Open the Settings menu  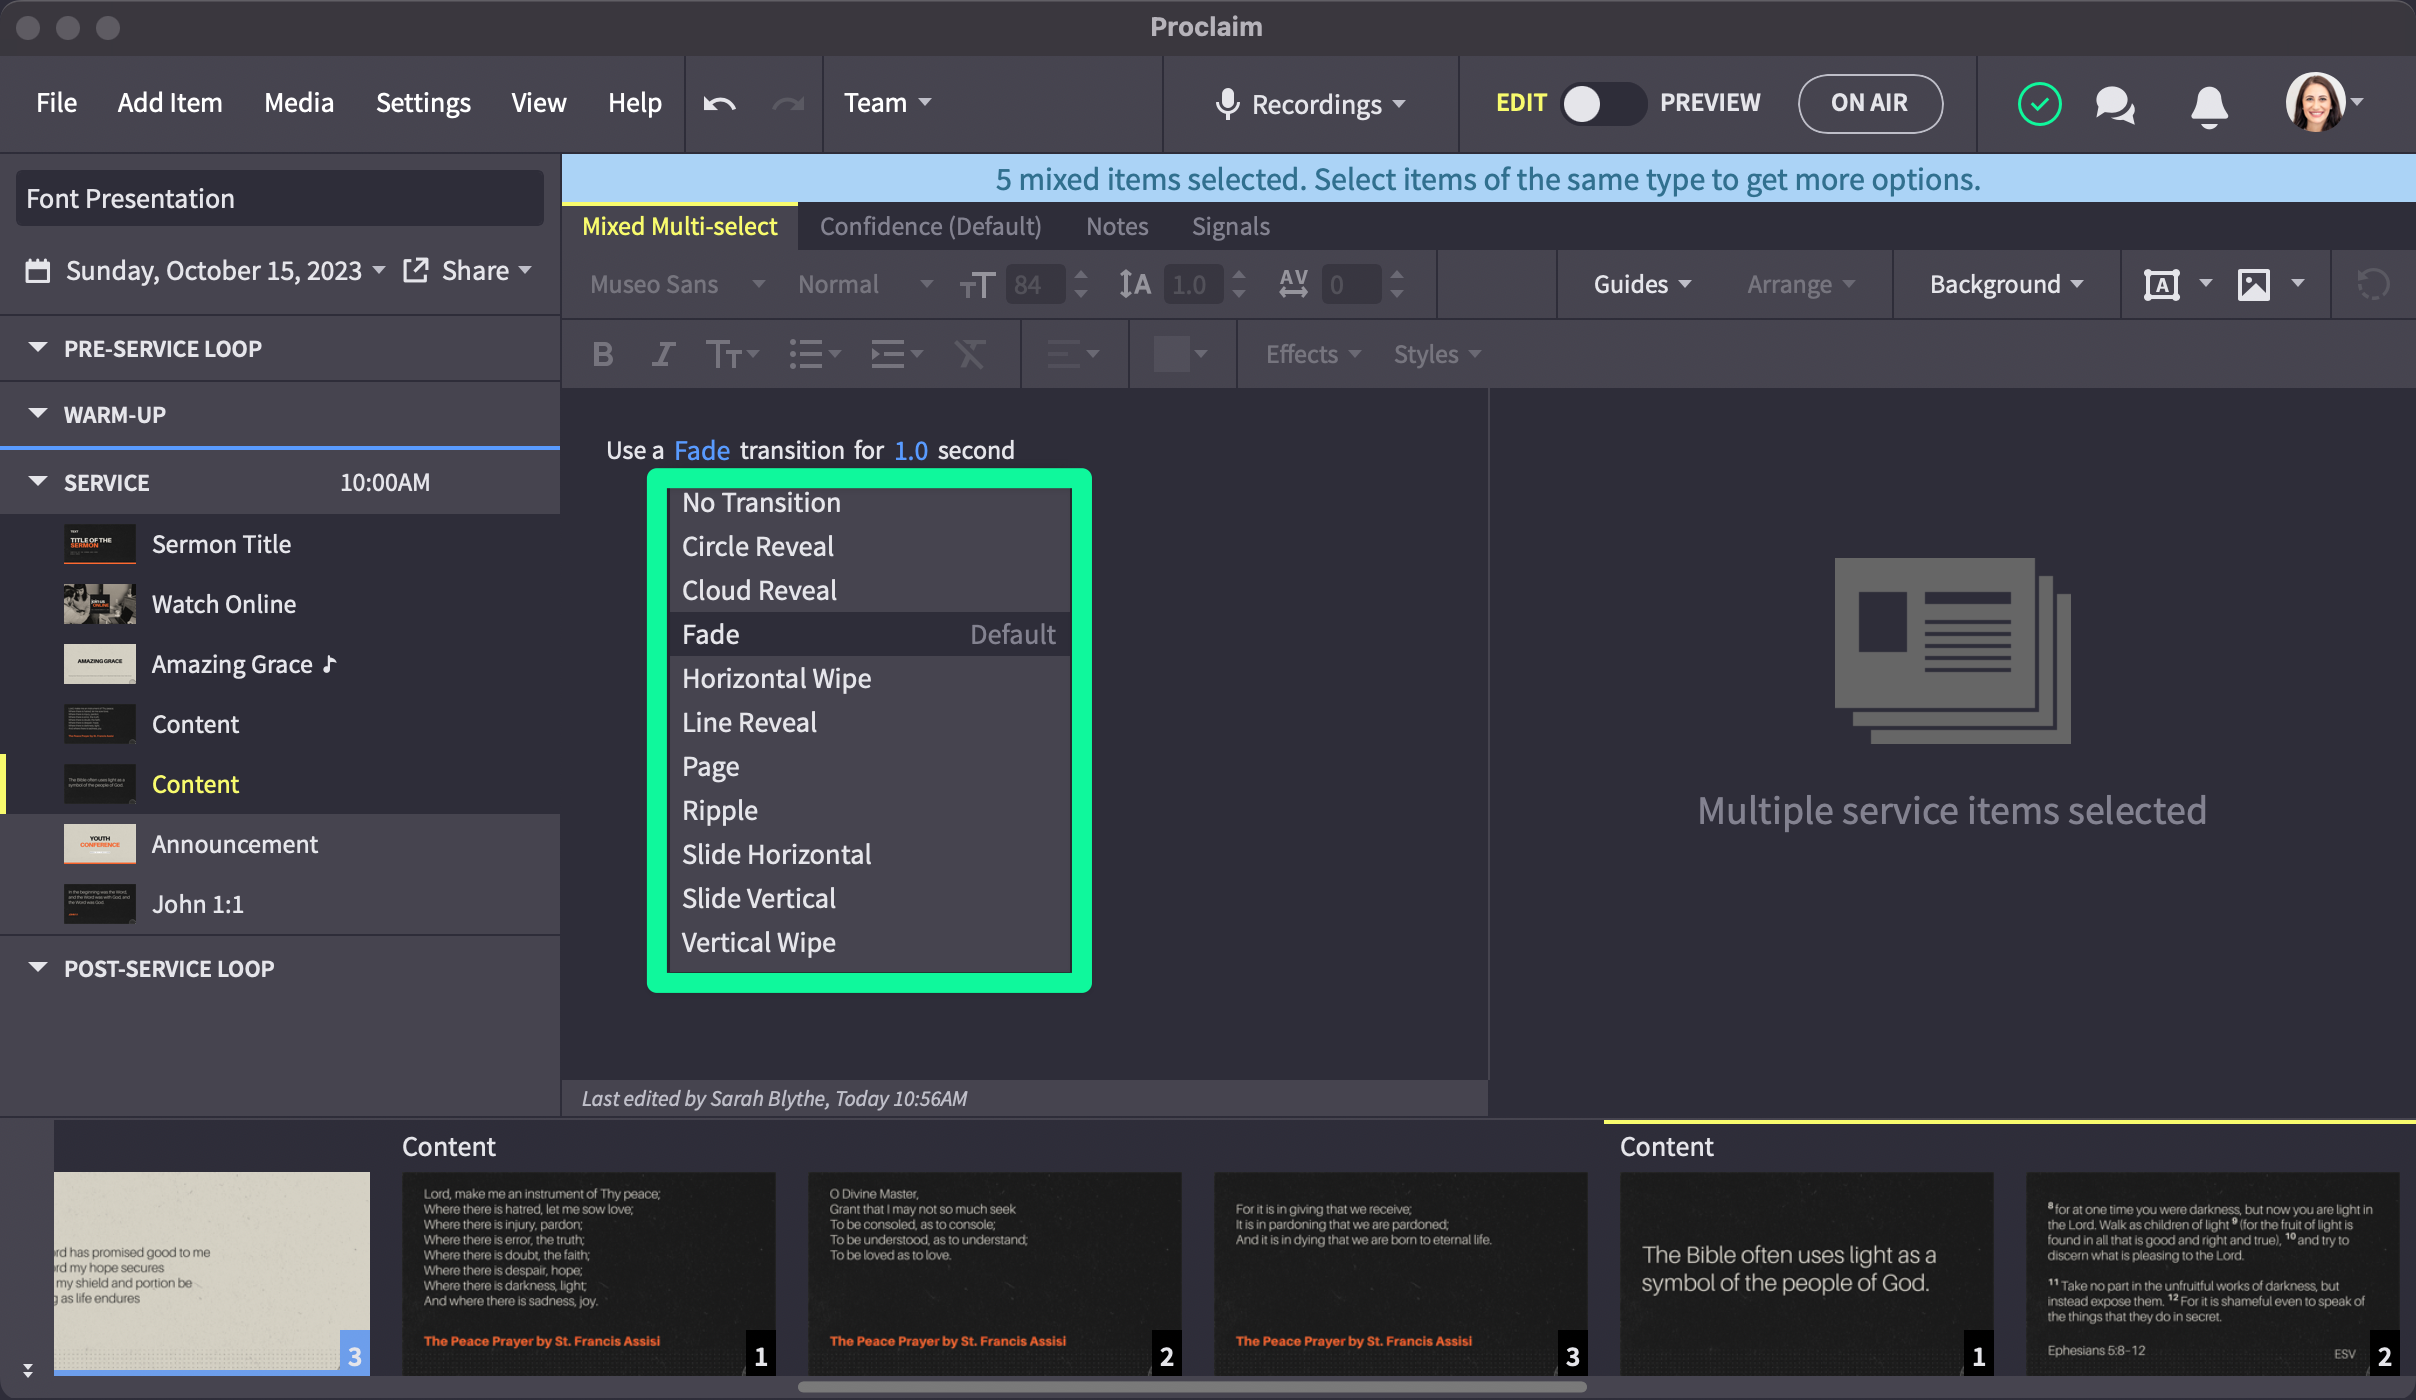(423, 103)
